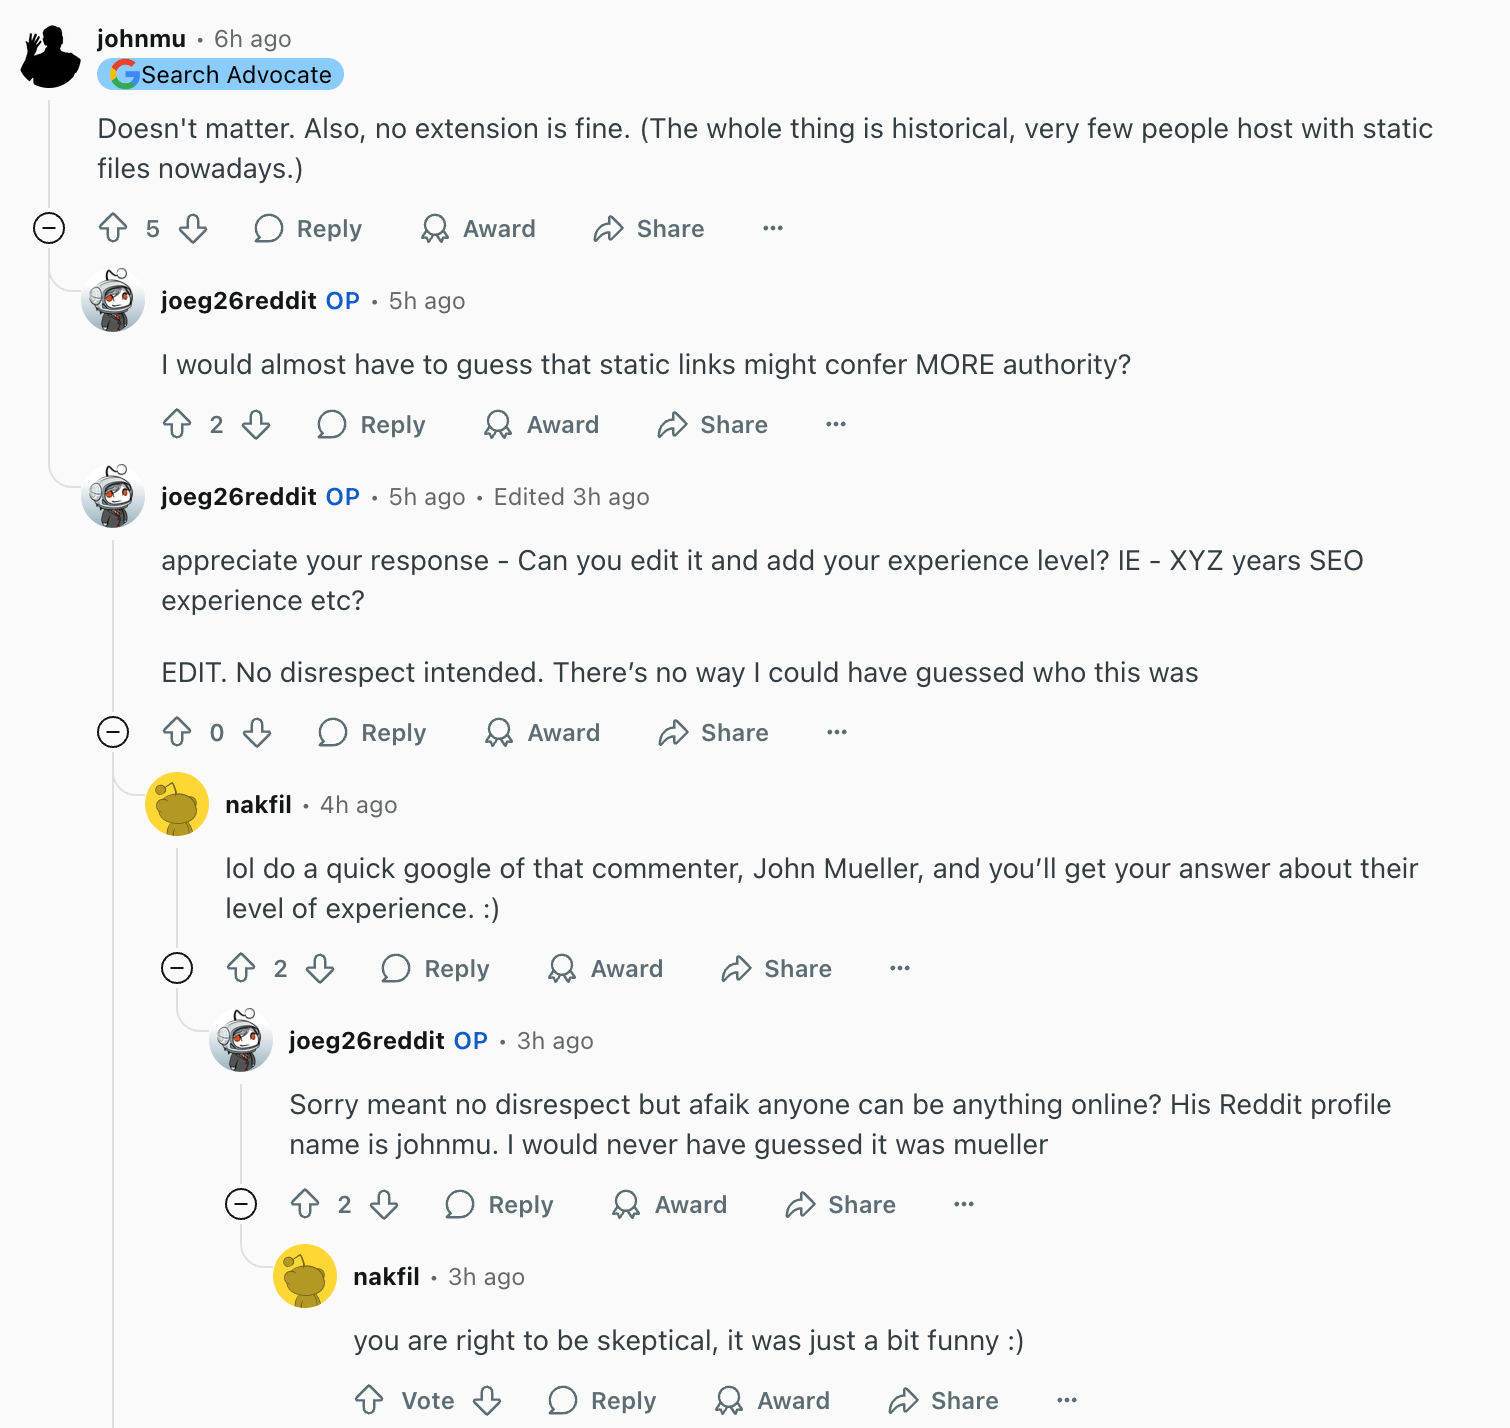Collapse nakfil's comment thread
The image size is (1510, 1428).
point(177,968)
